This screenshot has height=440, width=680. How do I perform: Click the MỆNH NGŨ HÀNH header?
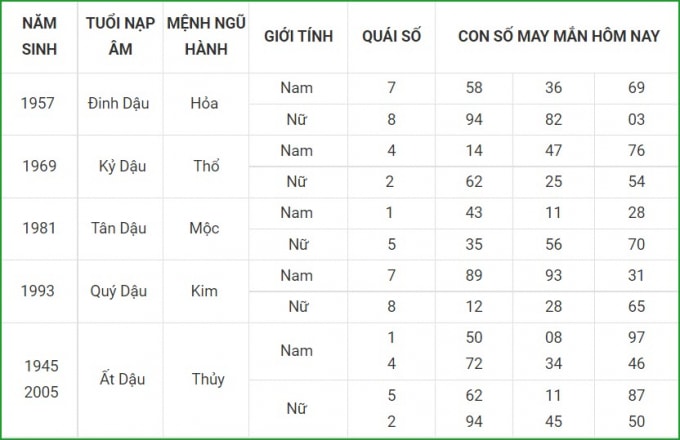pos(206,36)
